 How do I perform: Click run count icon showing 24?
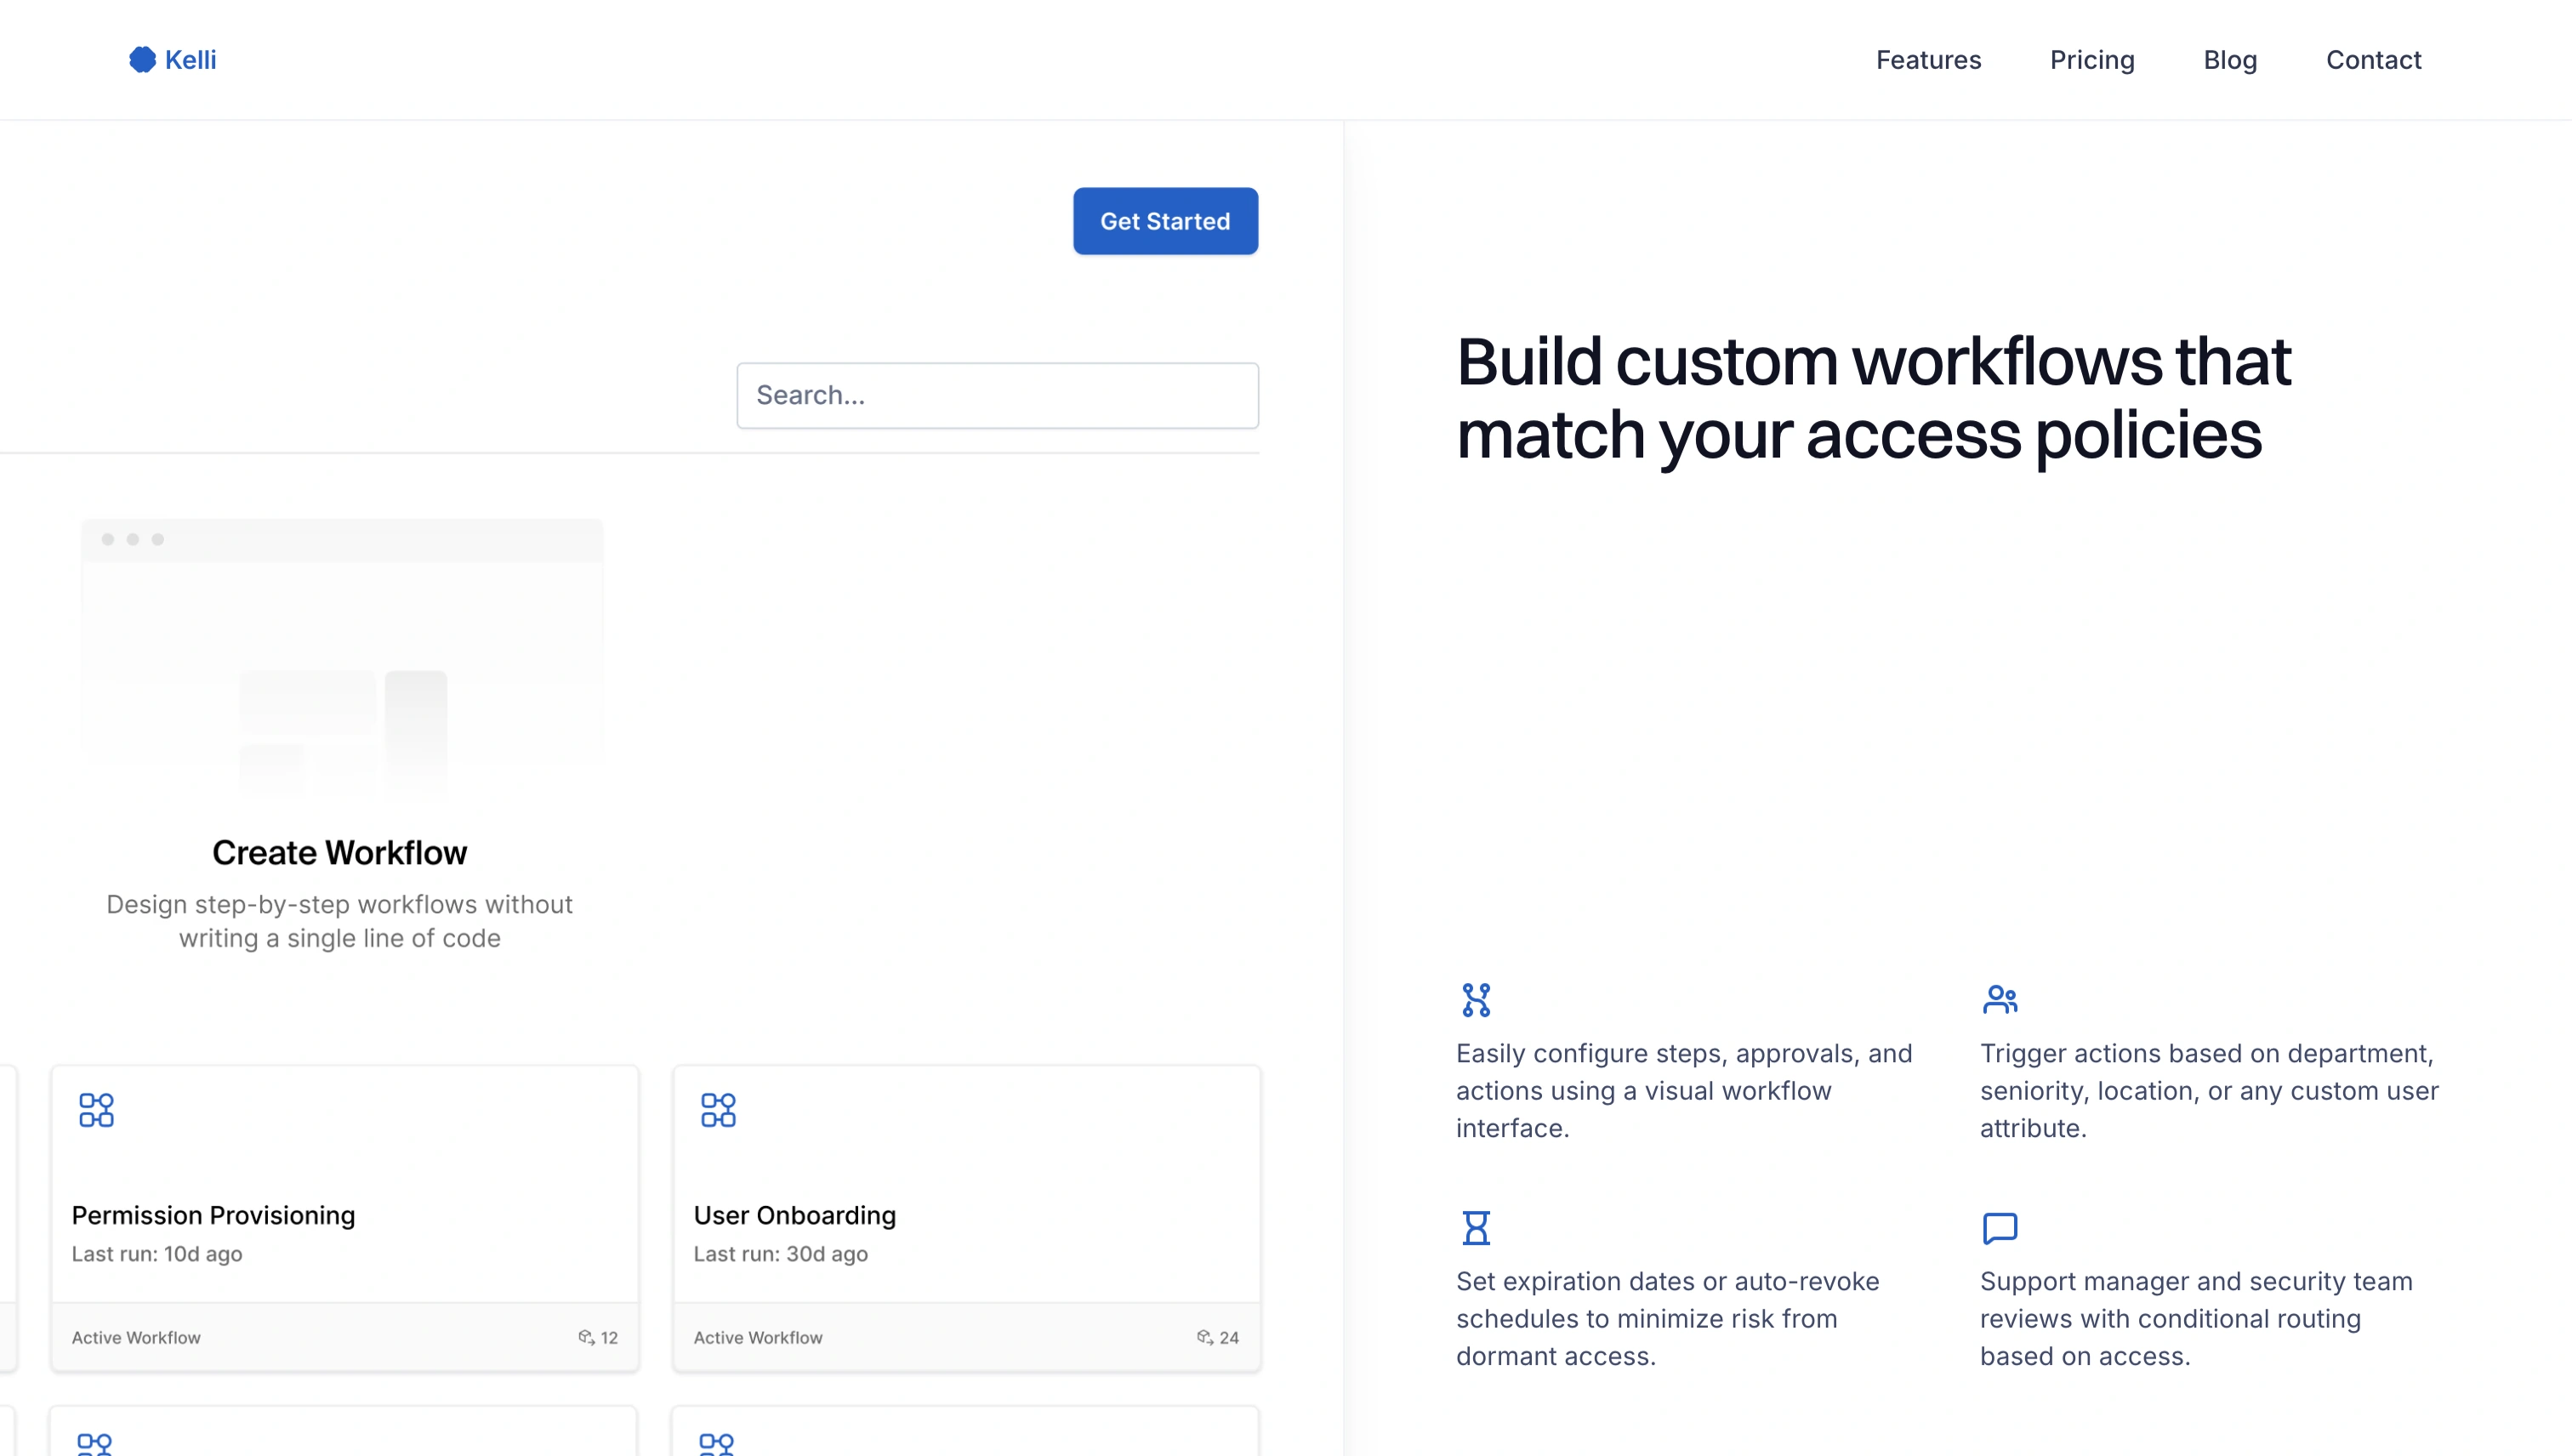[1205, 1337]
